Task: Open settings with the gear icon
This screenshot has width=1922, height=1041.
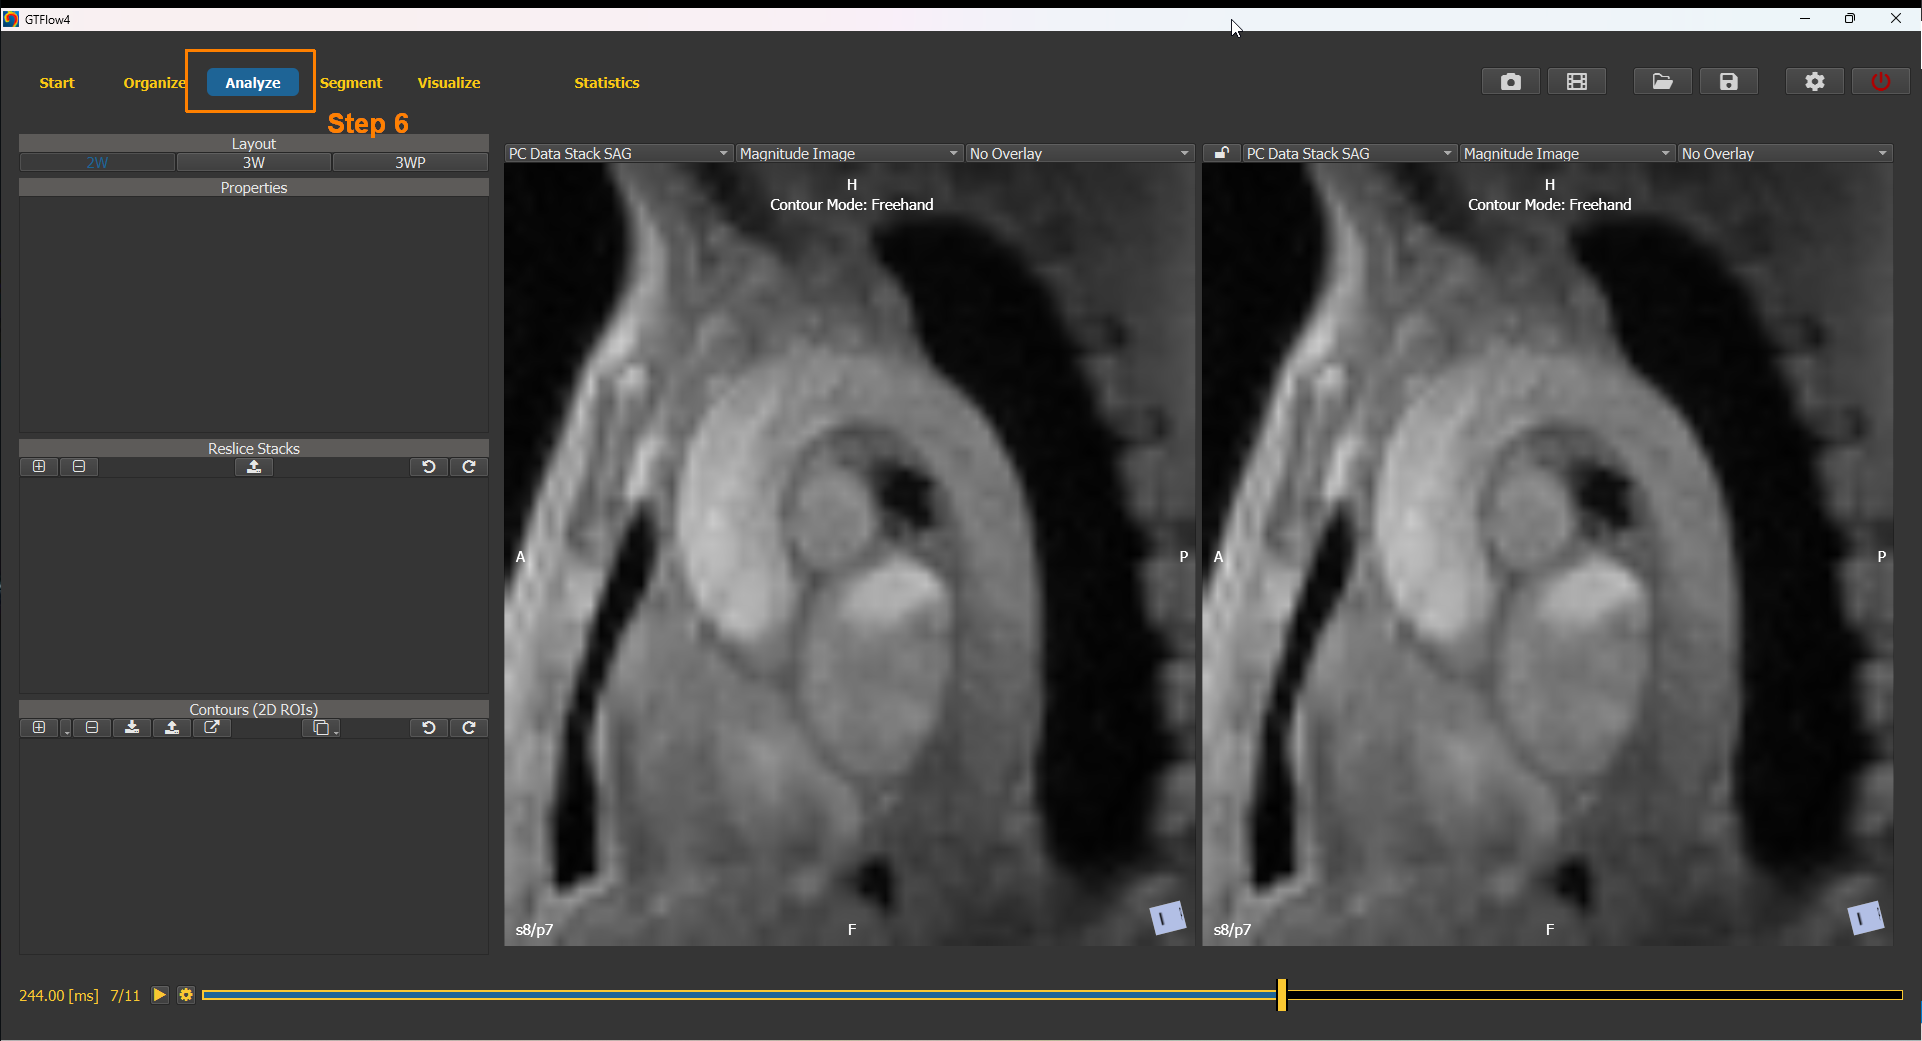Action: pos(1814,82)
